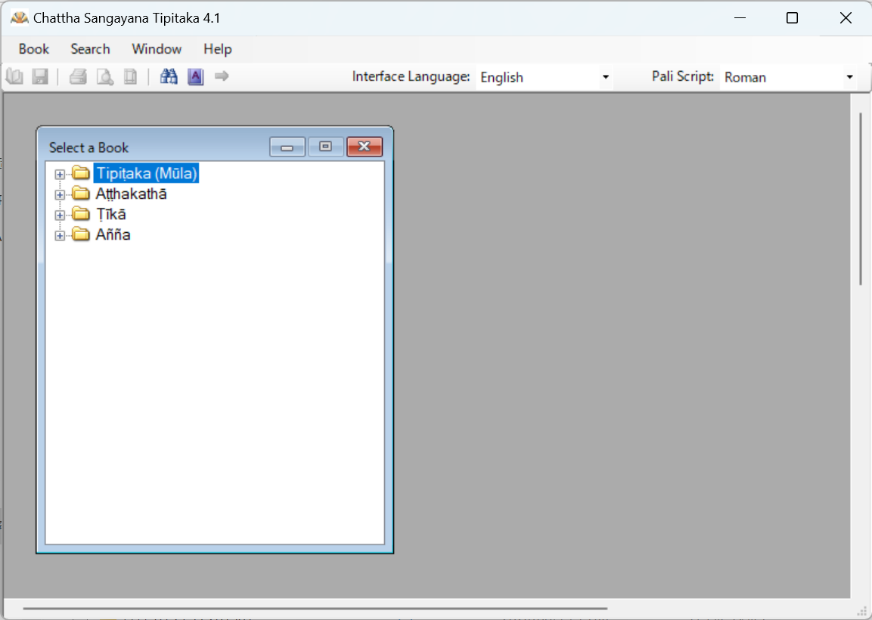The width and height of the screenshot is (872, 620).
Task: Minimize the Chattha Sangayana Tipitaka window
Action: [x=740, y=18]
